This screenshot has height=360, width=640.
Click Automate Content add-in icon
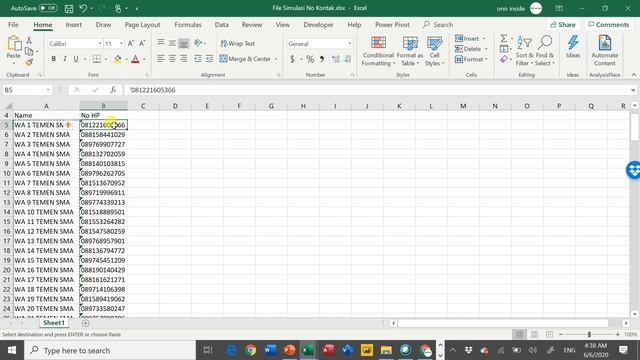tap(604, 51)
